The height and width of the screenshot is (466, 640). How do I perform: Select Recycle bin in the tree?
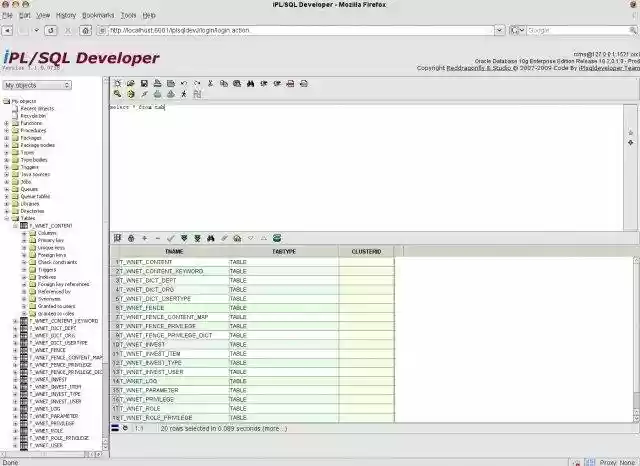(x=33, y=116)
